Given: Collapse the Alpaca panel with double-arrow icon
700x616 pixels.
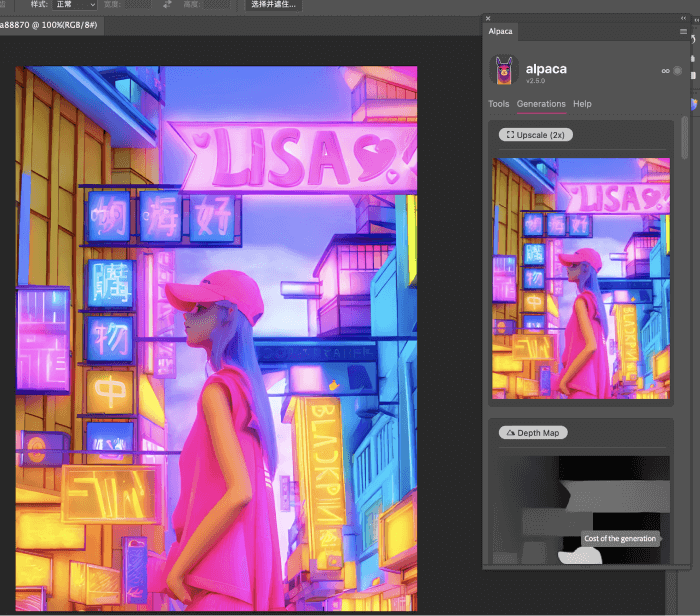Looking at the screenshot, I should click(x=683, y=18).
